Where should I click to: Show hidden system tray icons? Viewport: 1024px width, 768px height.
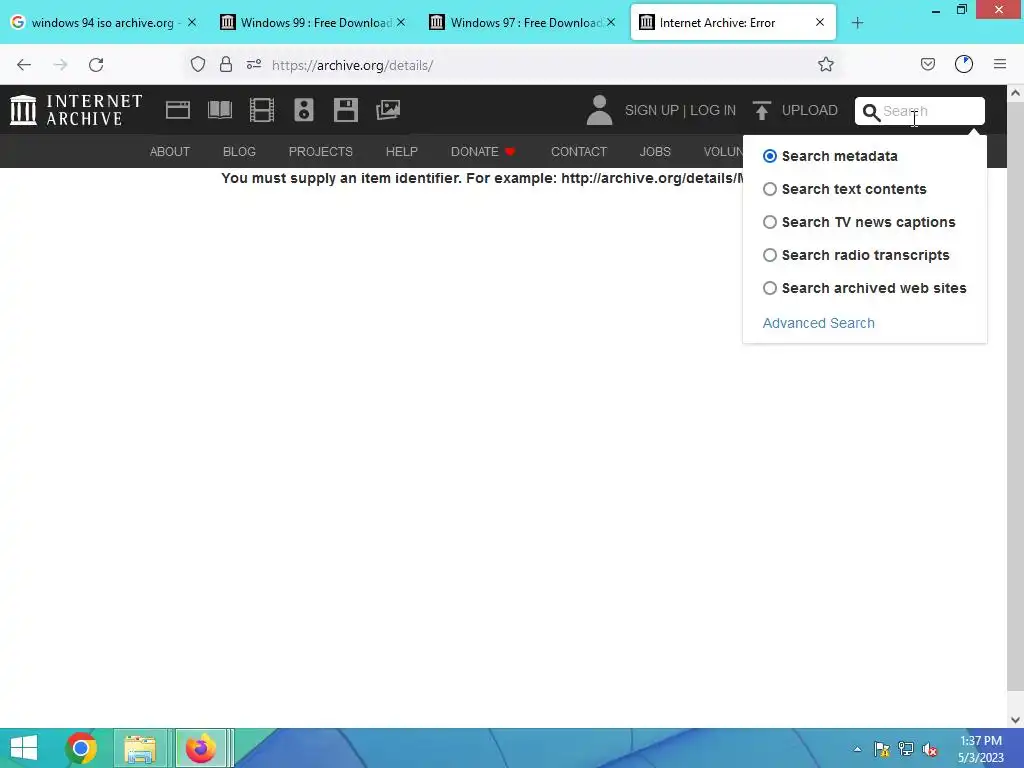tap(857, 749)
